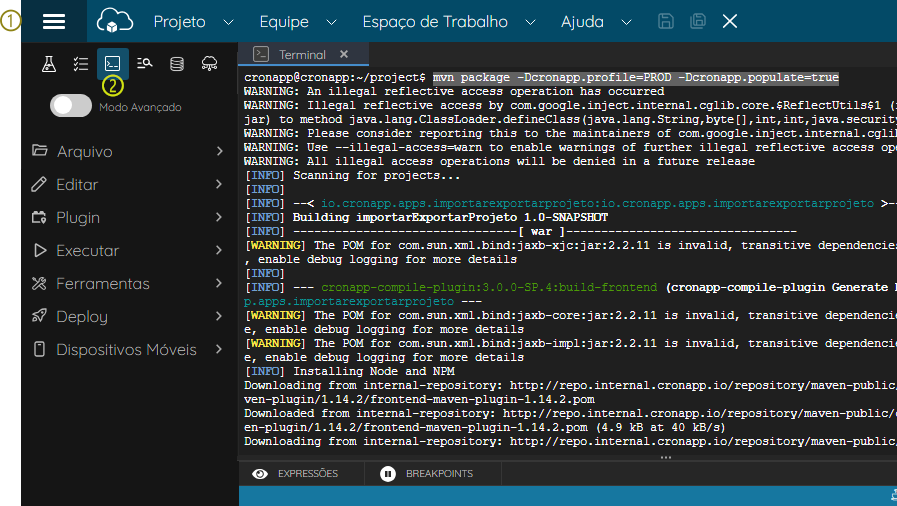The height and width of the screenshot is (506, 897).
Task: Expand arrow next to Dispositivos Móveis
Action: tap(220, 349)
